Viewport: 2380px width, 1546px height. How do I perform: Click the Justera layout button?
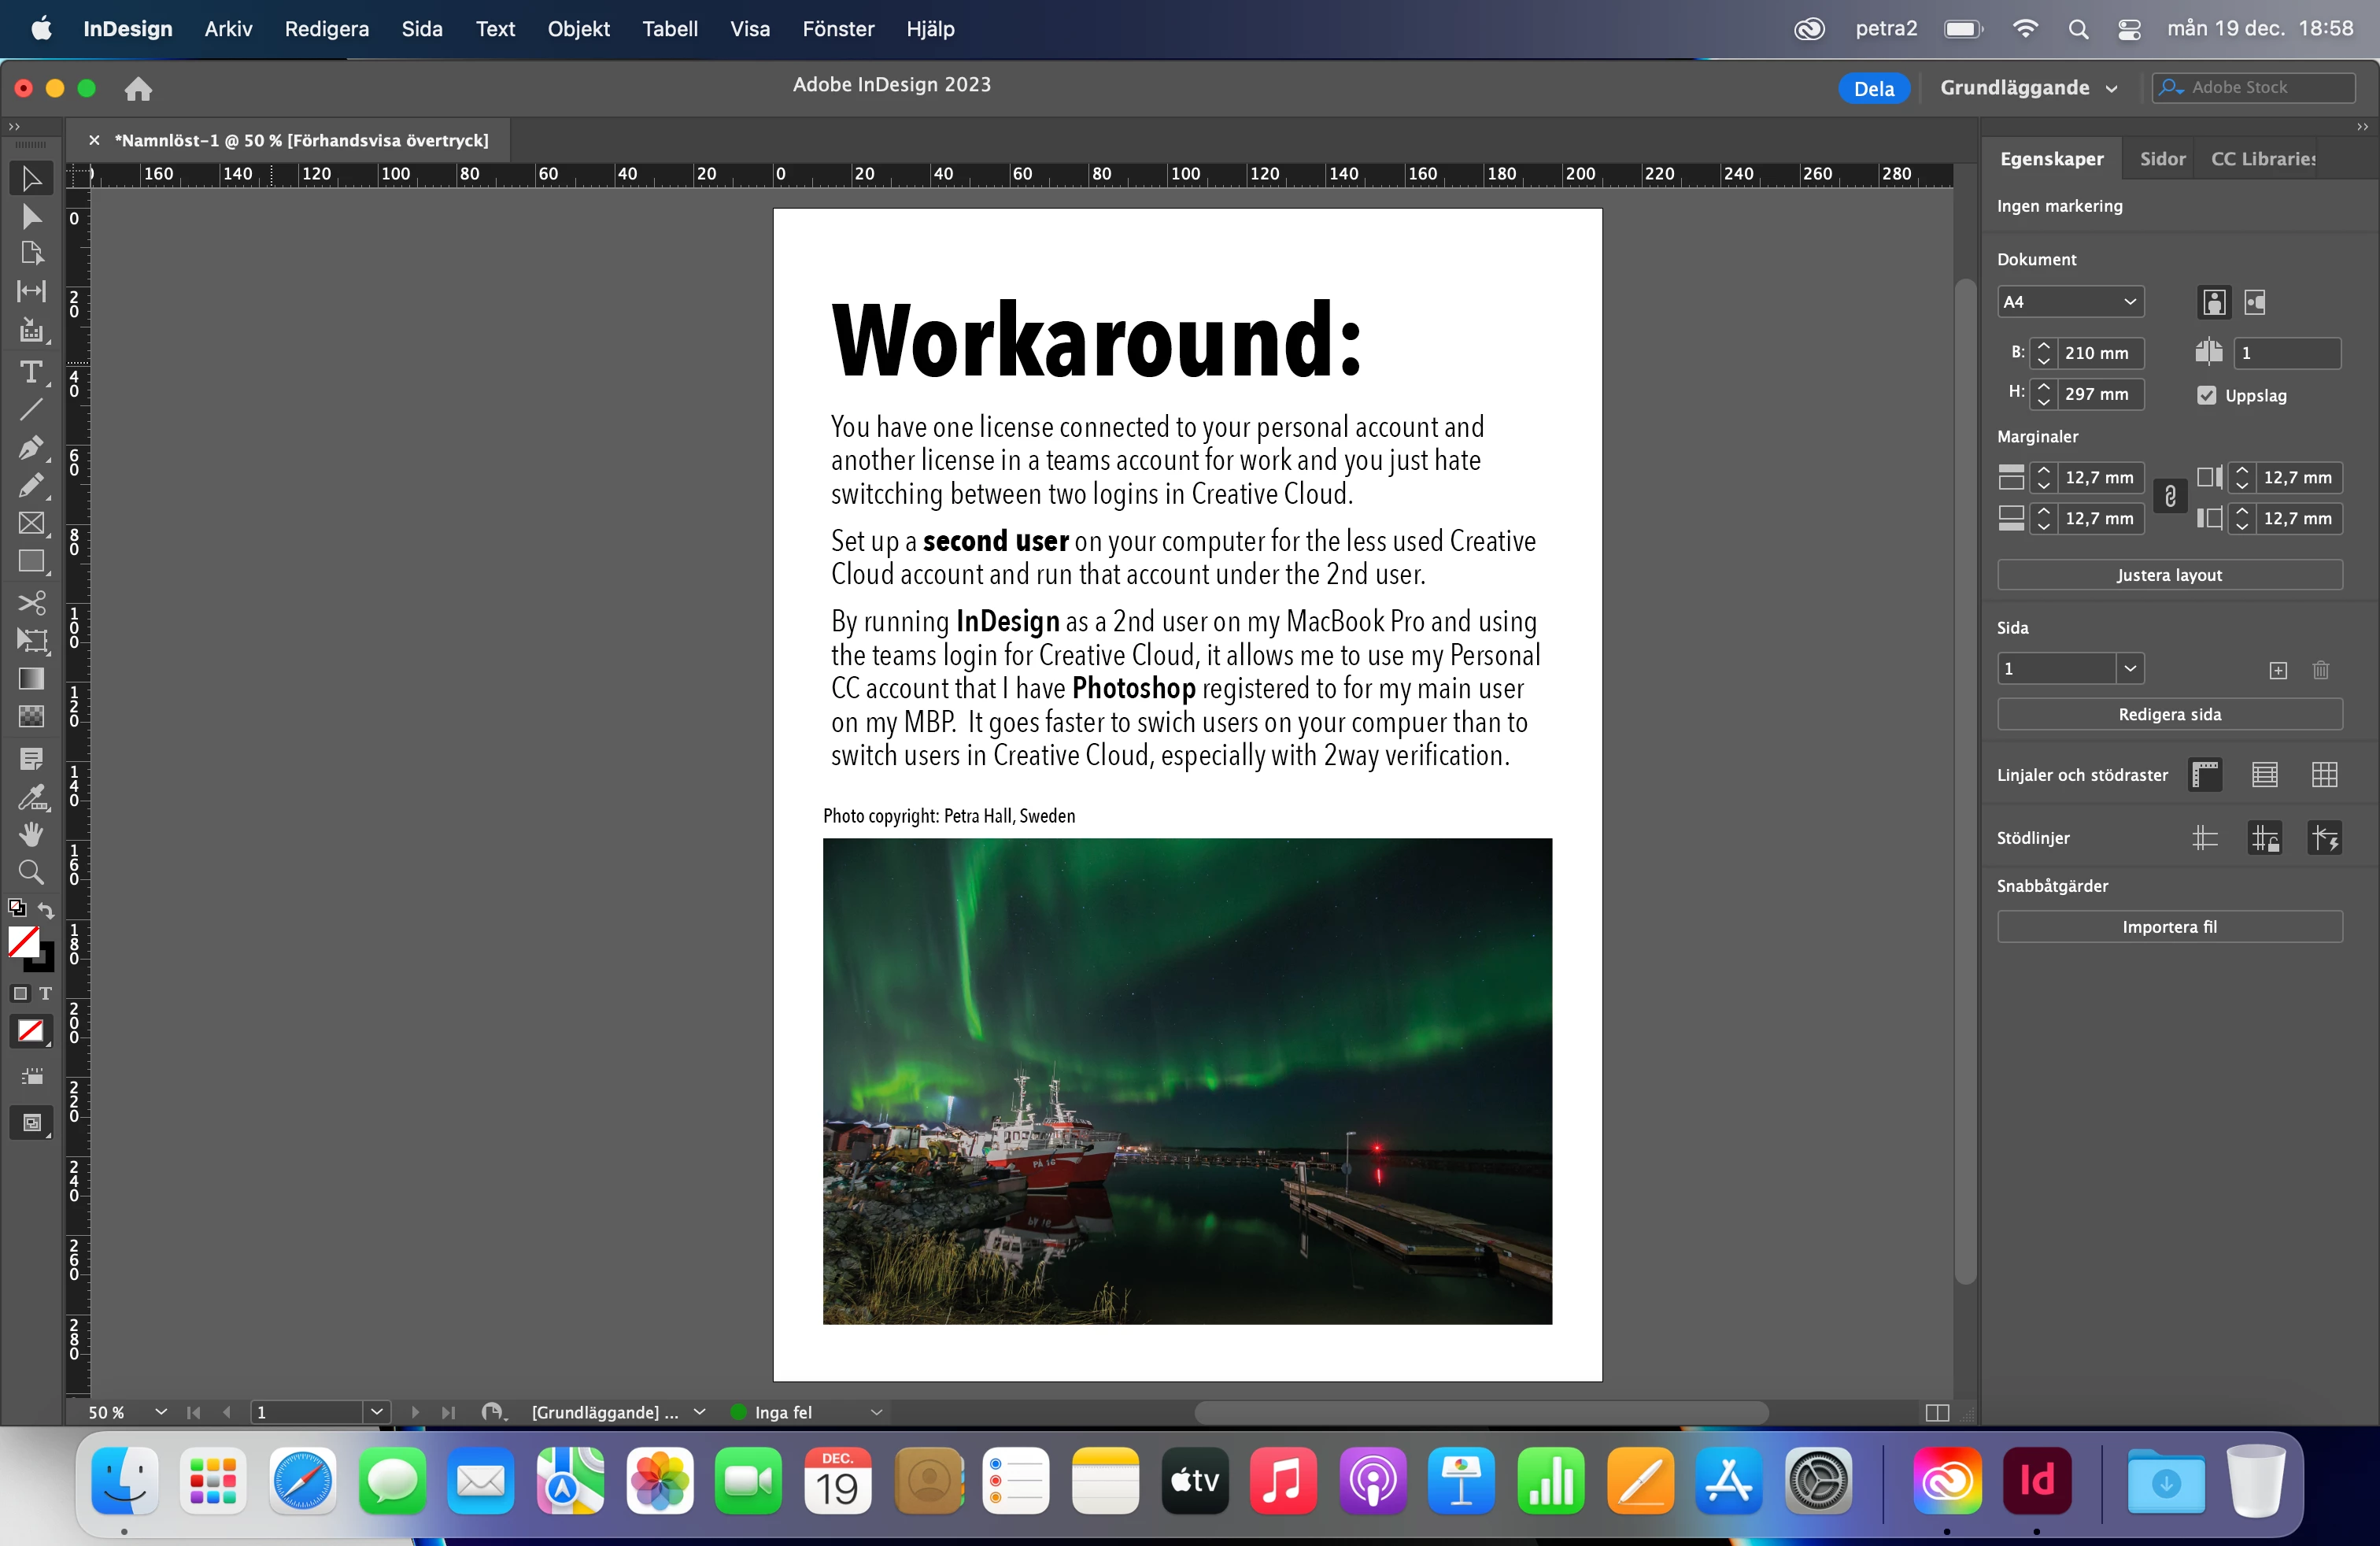[x=2169, y=575]
